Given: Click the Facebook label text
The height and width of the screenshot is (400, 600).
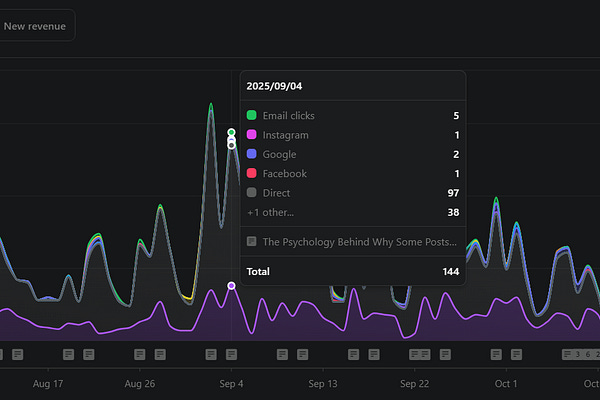Looking at the screenshot, I should coord(285,174).
